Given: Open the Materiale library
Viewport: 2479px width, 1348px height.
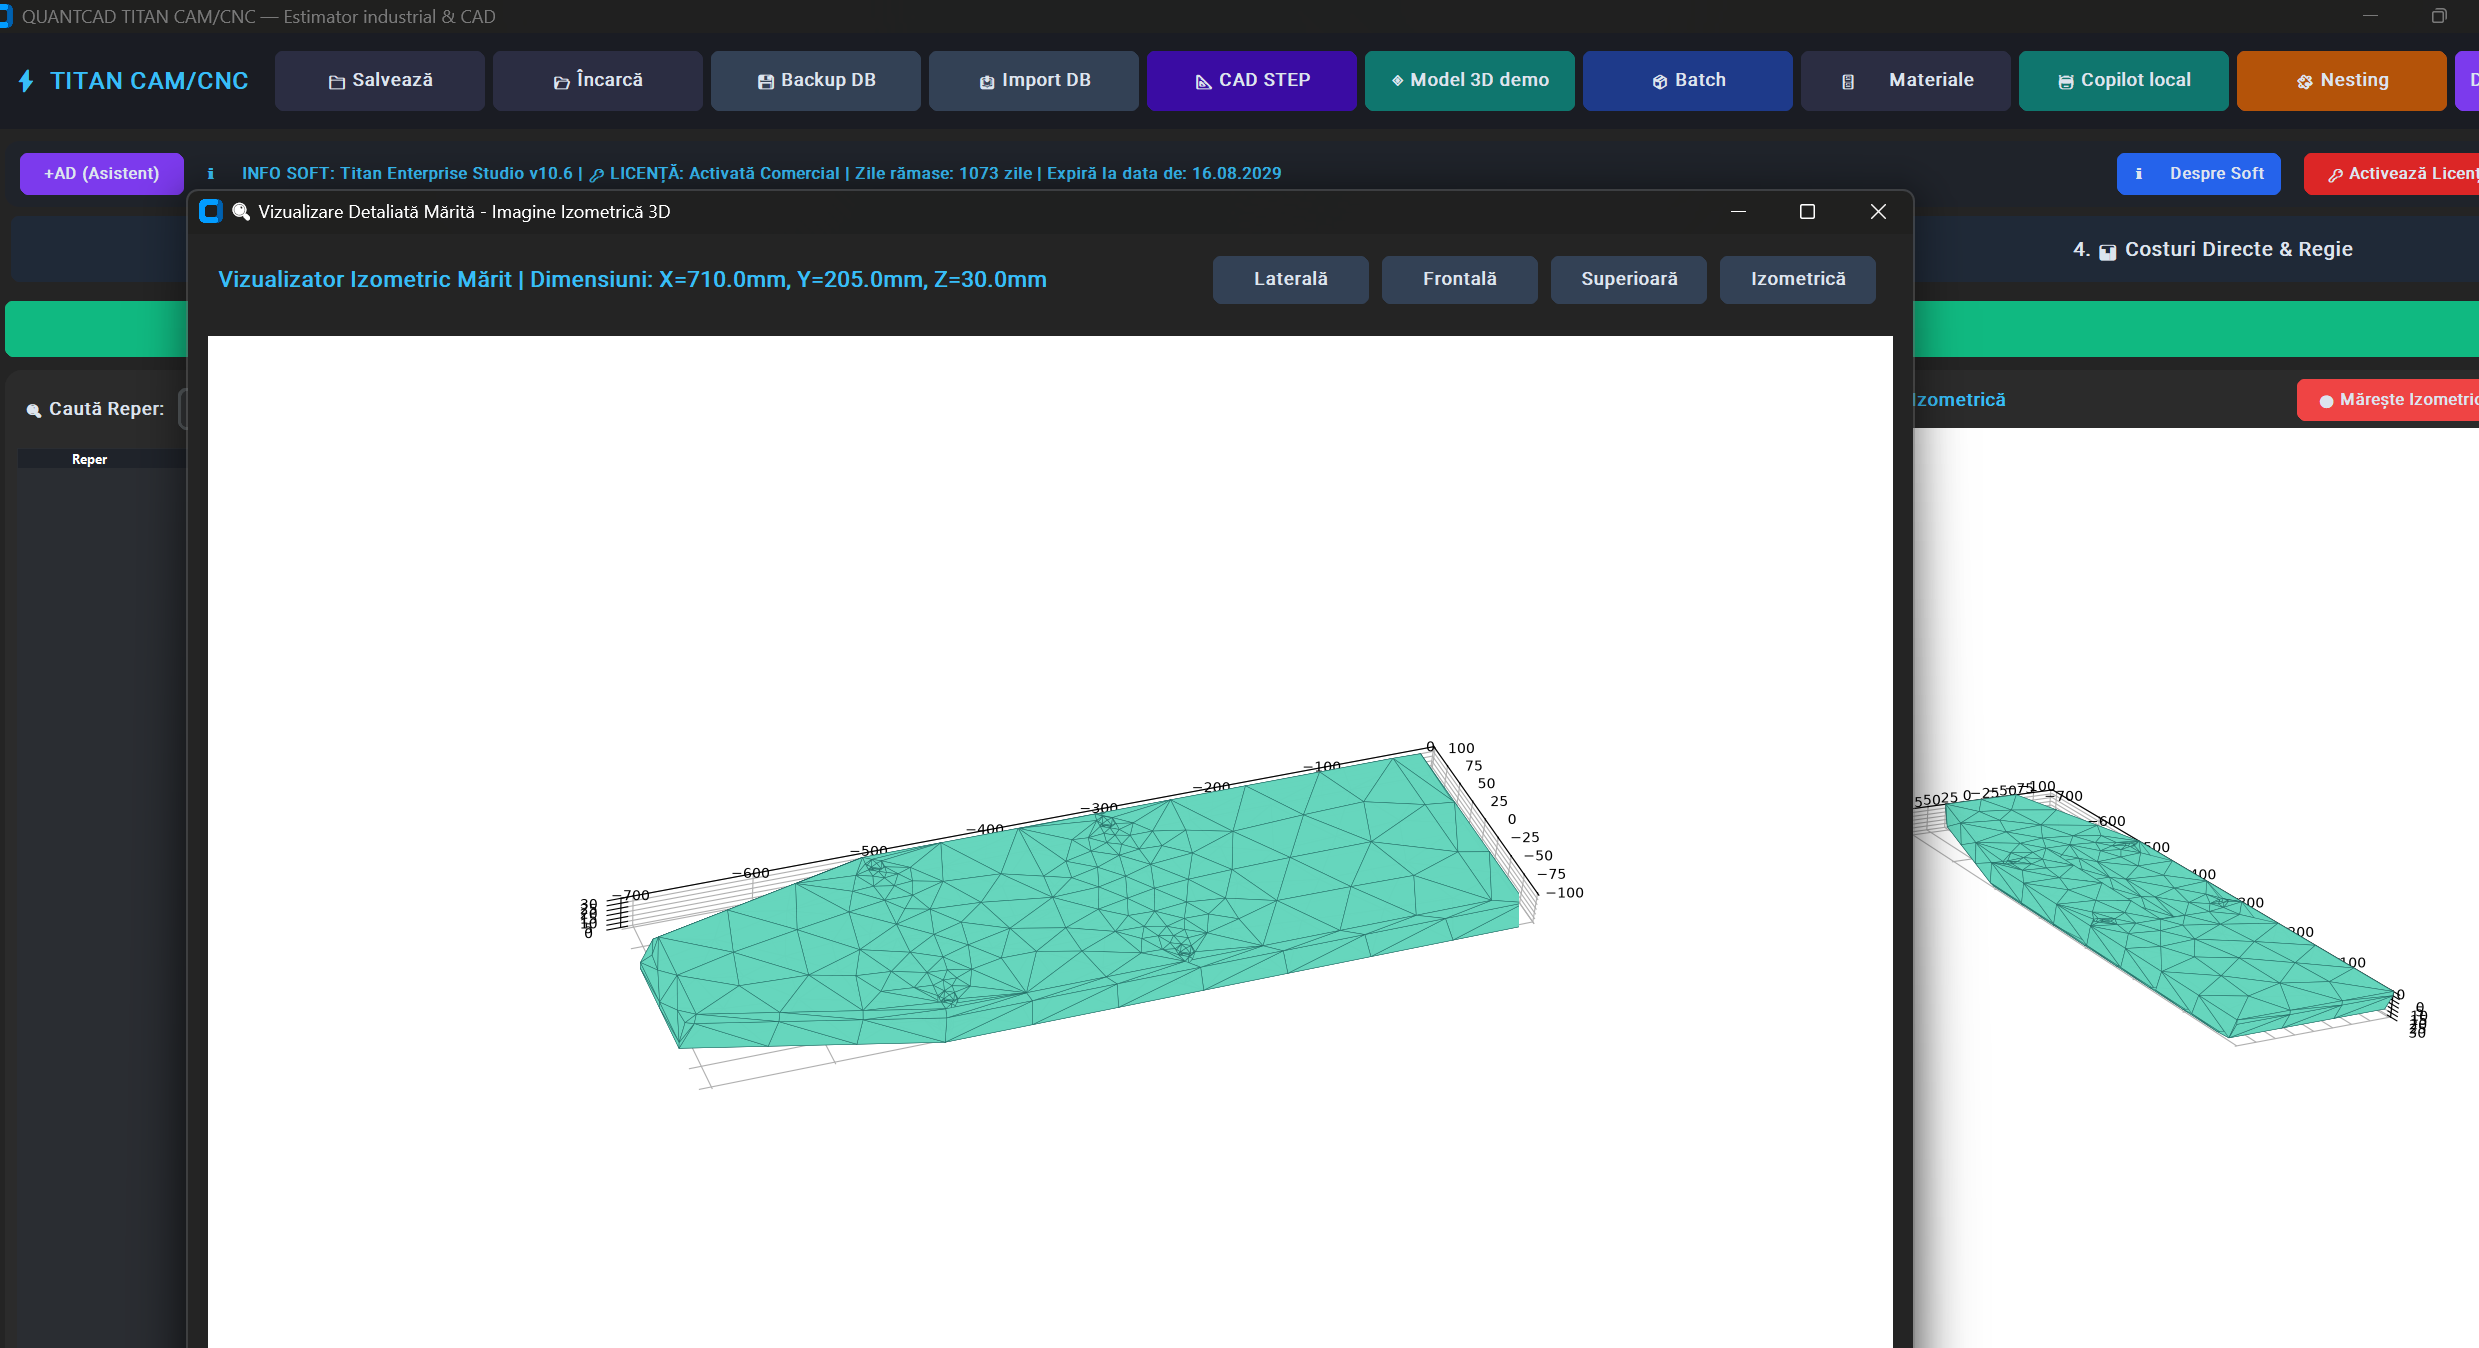Looking at the screenshot, I should coord(1906,80).
